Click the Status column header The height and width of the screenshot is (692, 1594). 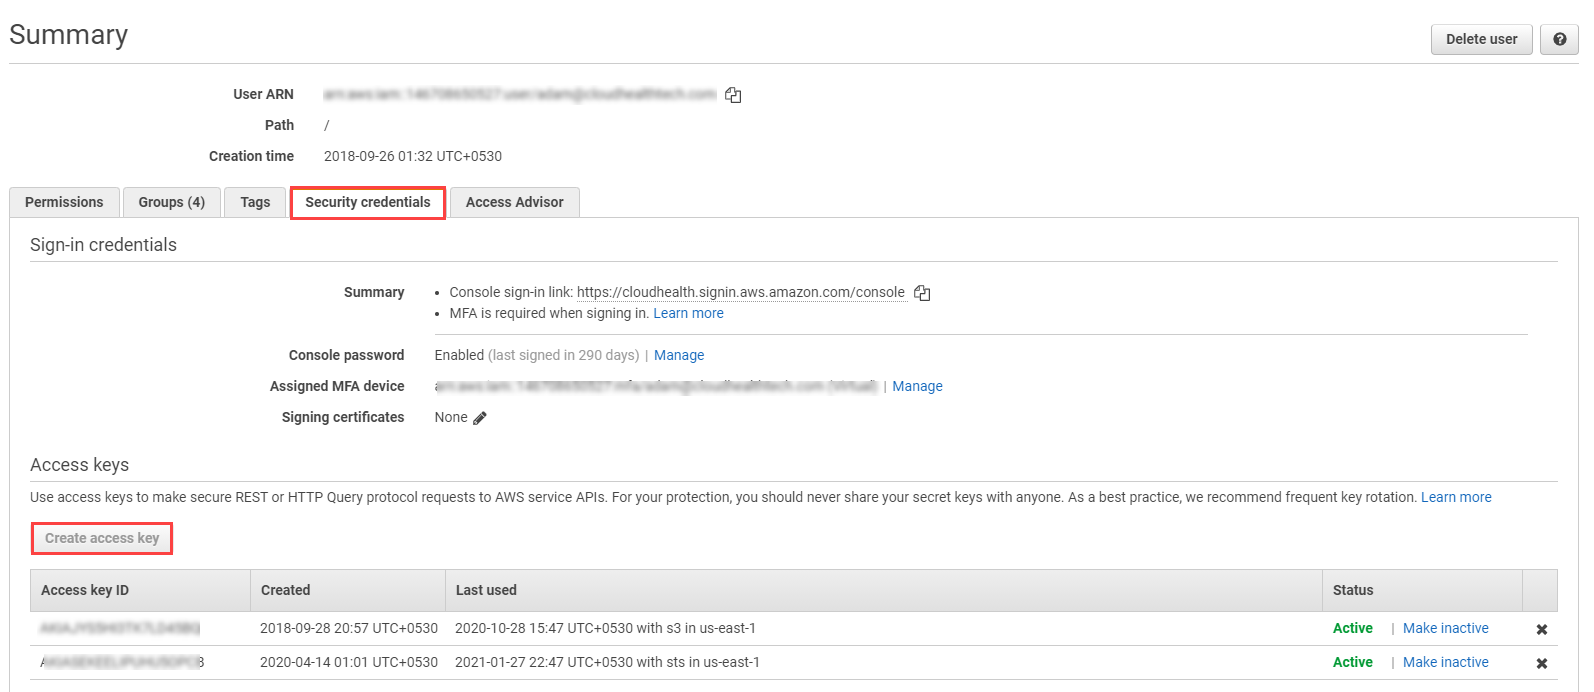pyautogui.click(x=1422, y=590)
